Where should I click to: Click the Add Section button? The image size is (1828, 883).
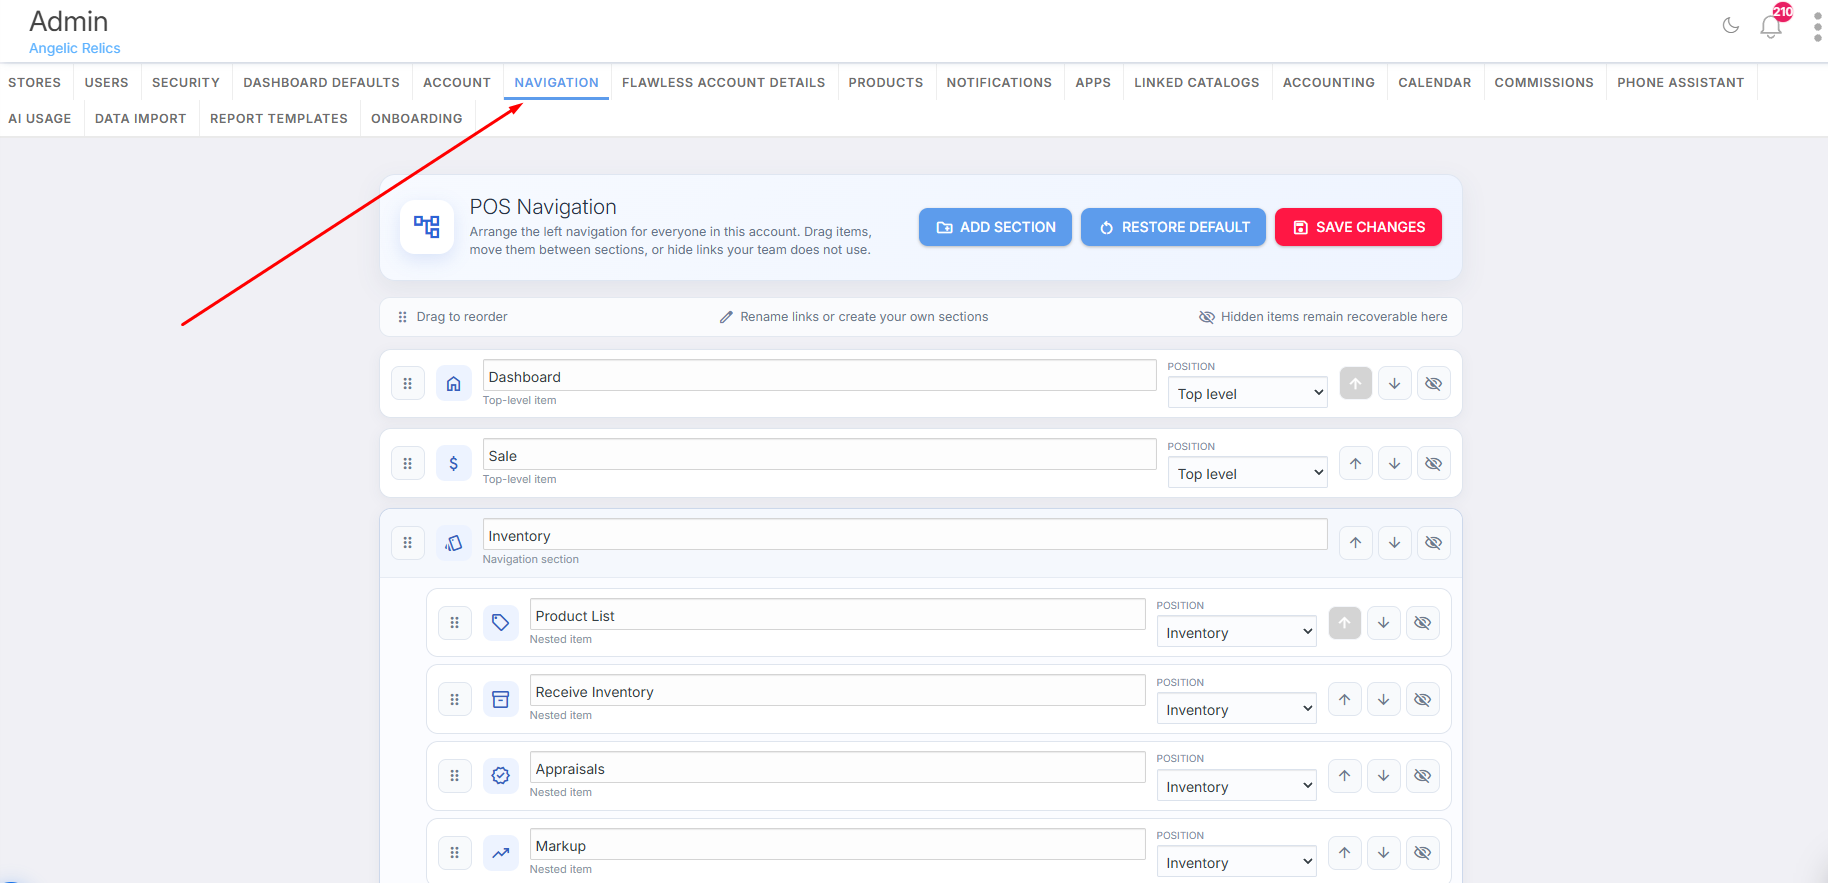pos(995,227)
